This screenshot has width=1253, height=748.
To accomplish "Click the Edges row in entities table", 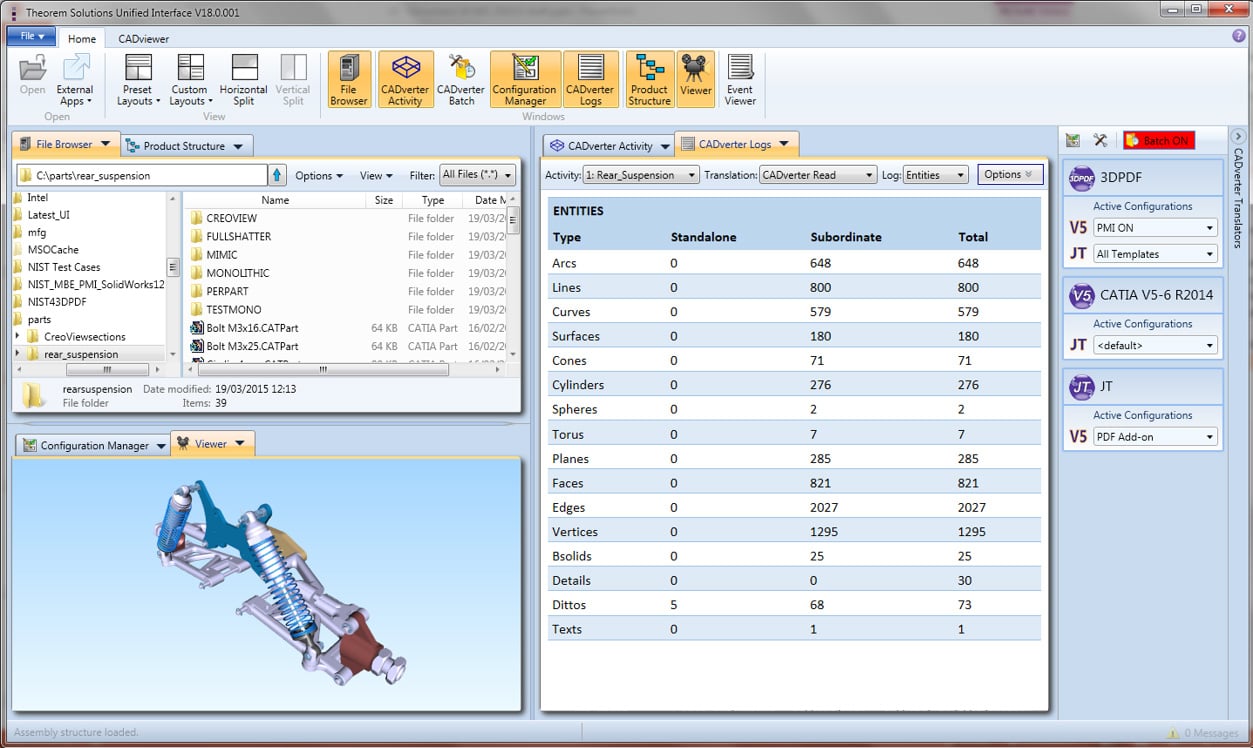I will (x=794, y=507).
